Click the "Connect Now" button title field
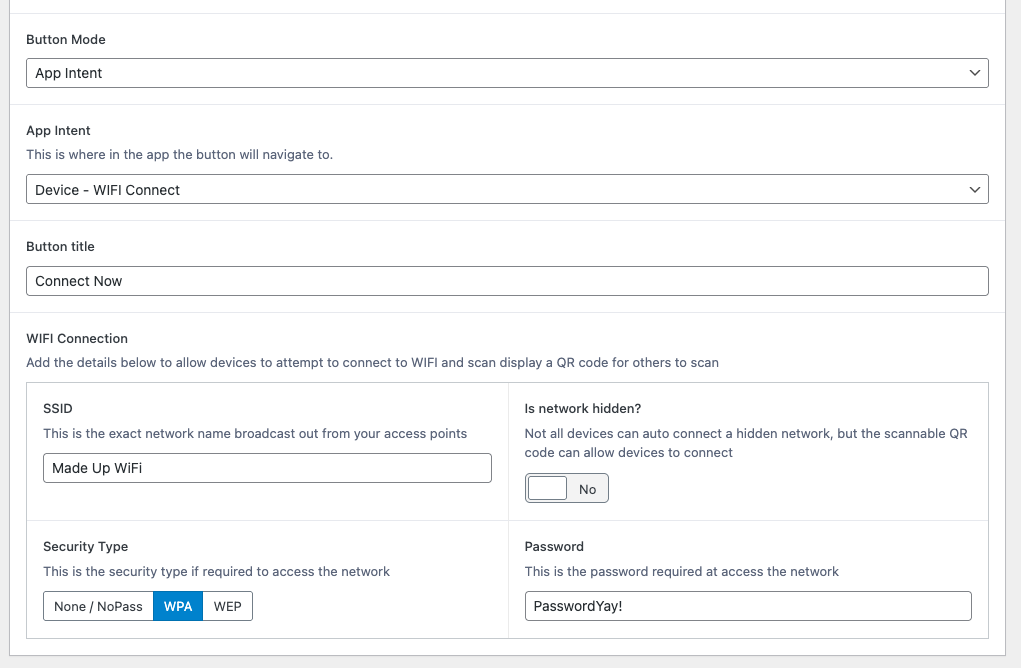 point(507,281)
